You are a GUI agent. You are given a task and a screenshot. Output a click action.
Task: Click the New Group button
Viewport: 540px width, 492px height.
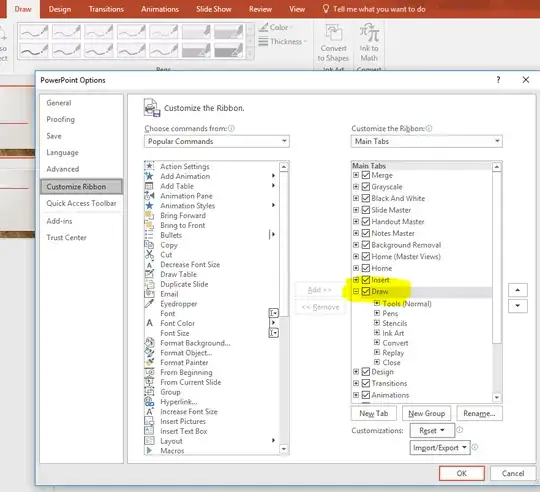tap(426, 413)
